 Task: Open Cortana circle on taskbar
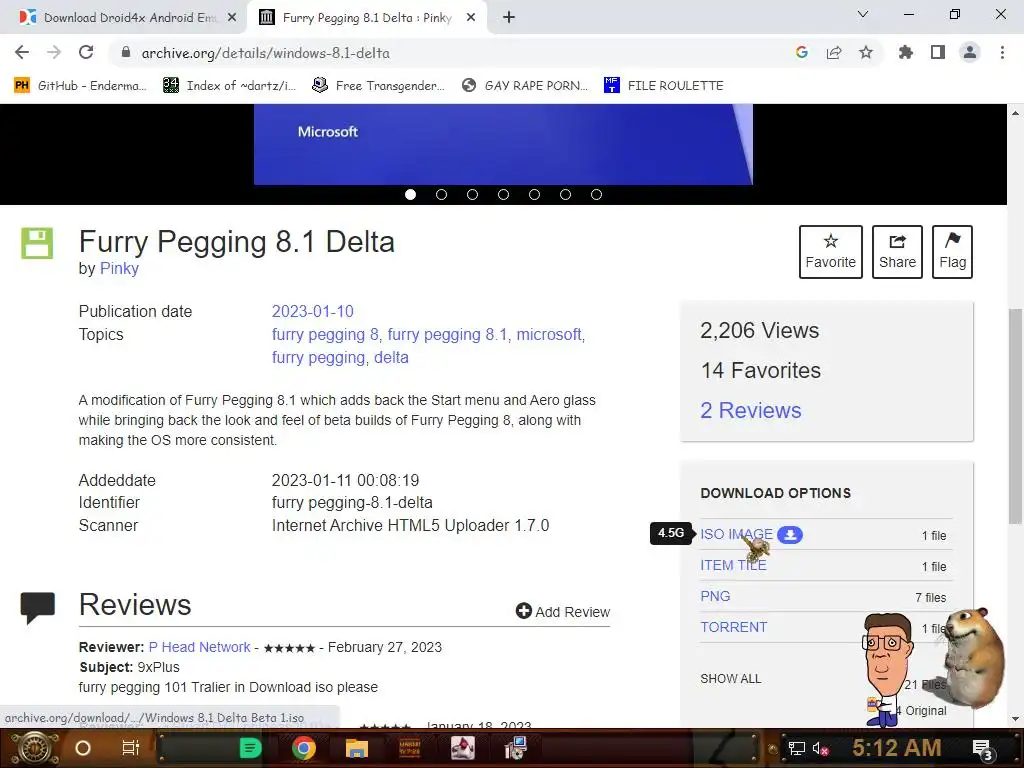[x=83, y=748]
